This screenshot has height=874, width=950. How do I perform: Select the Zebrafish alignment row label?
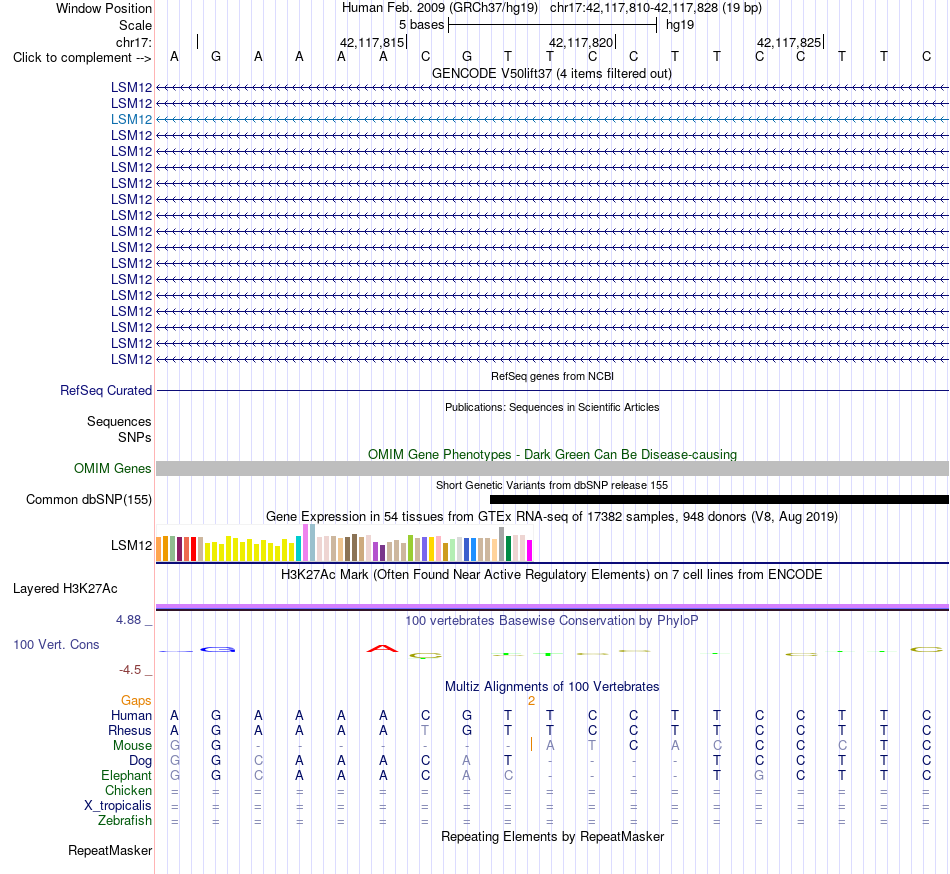pyautogui.click(x=125, y=820)
